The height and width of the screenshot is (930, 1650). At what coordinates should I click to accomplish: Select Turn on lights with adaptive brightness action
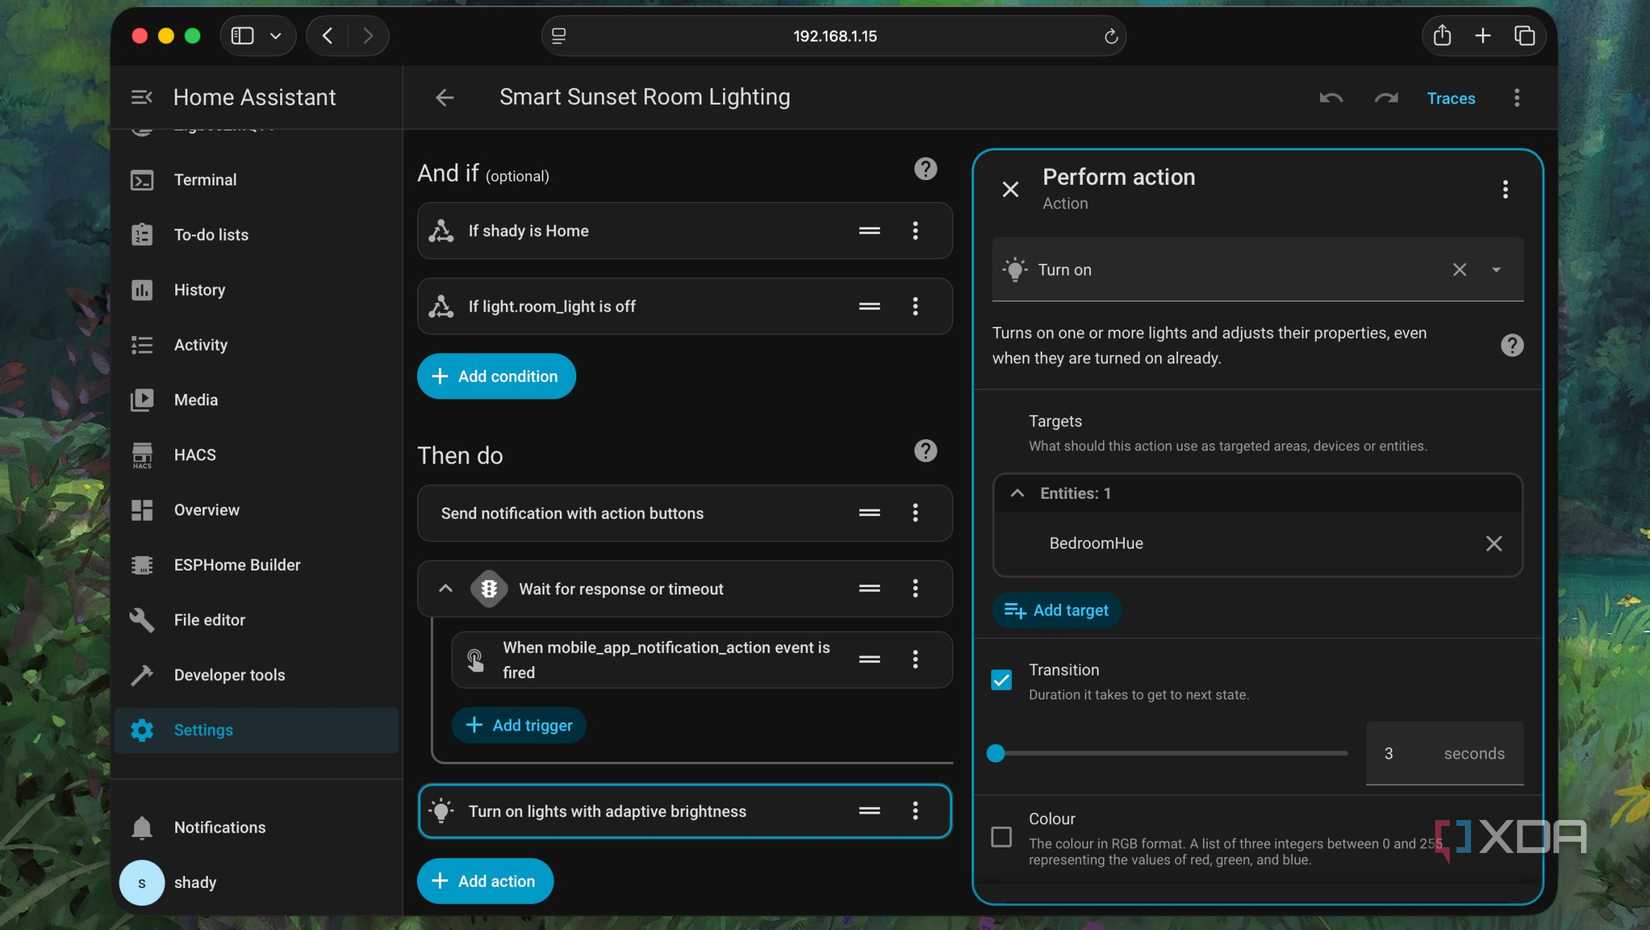coord(684,811)
